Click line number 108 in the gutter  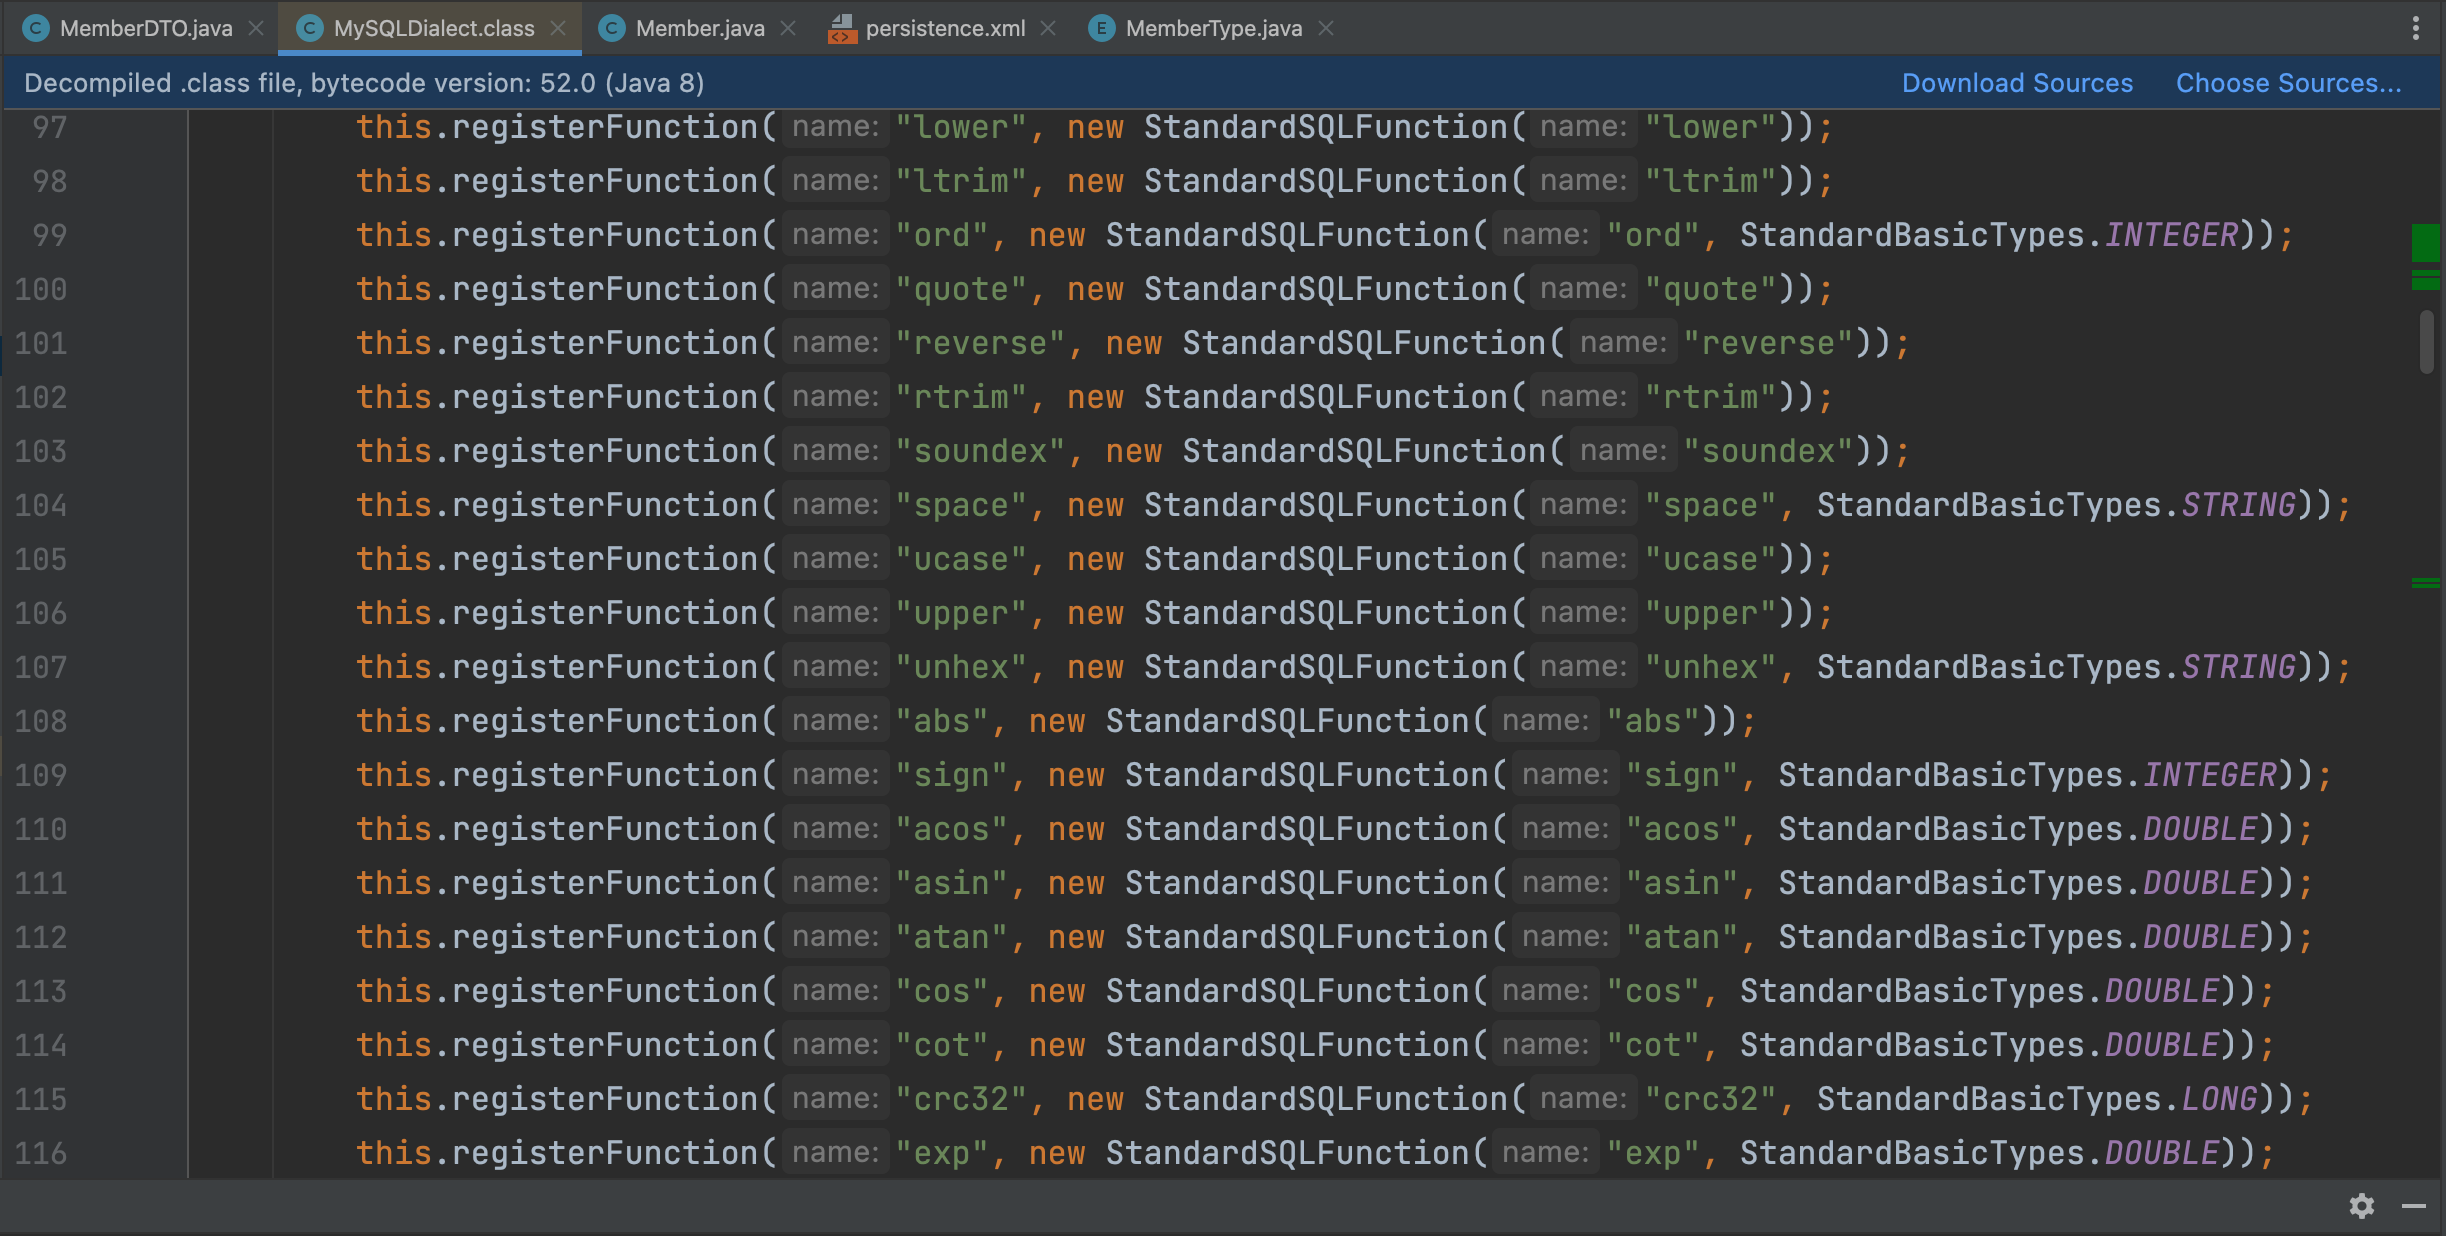(x=41, y=721)
